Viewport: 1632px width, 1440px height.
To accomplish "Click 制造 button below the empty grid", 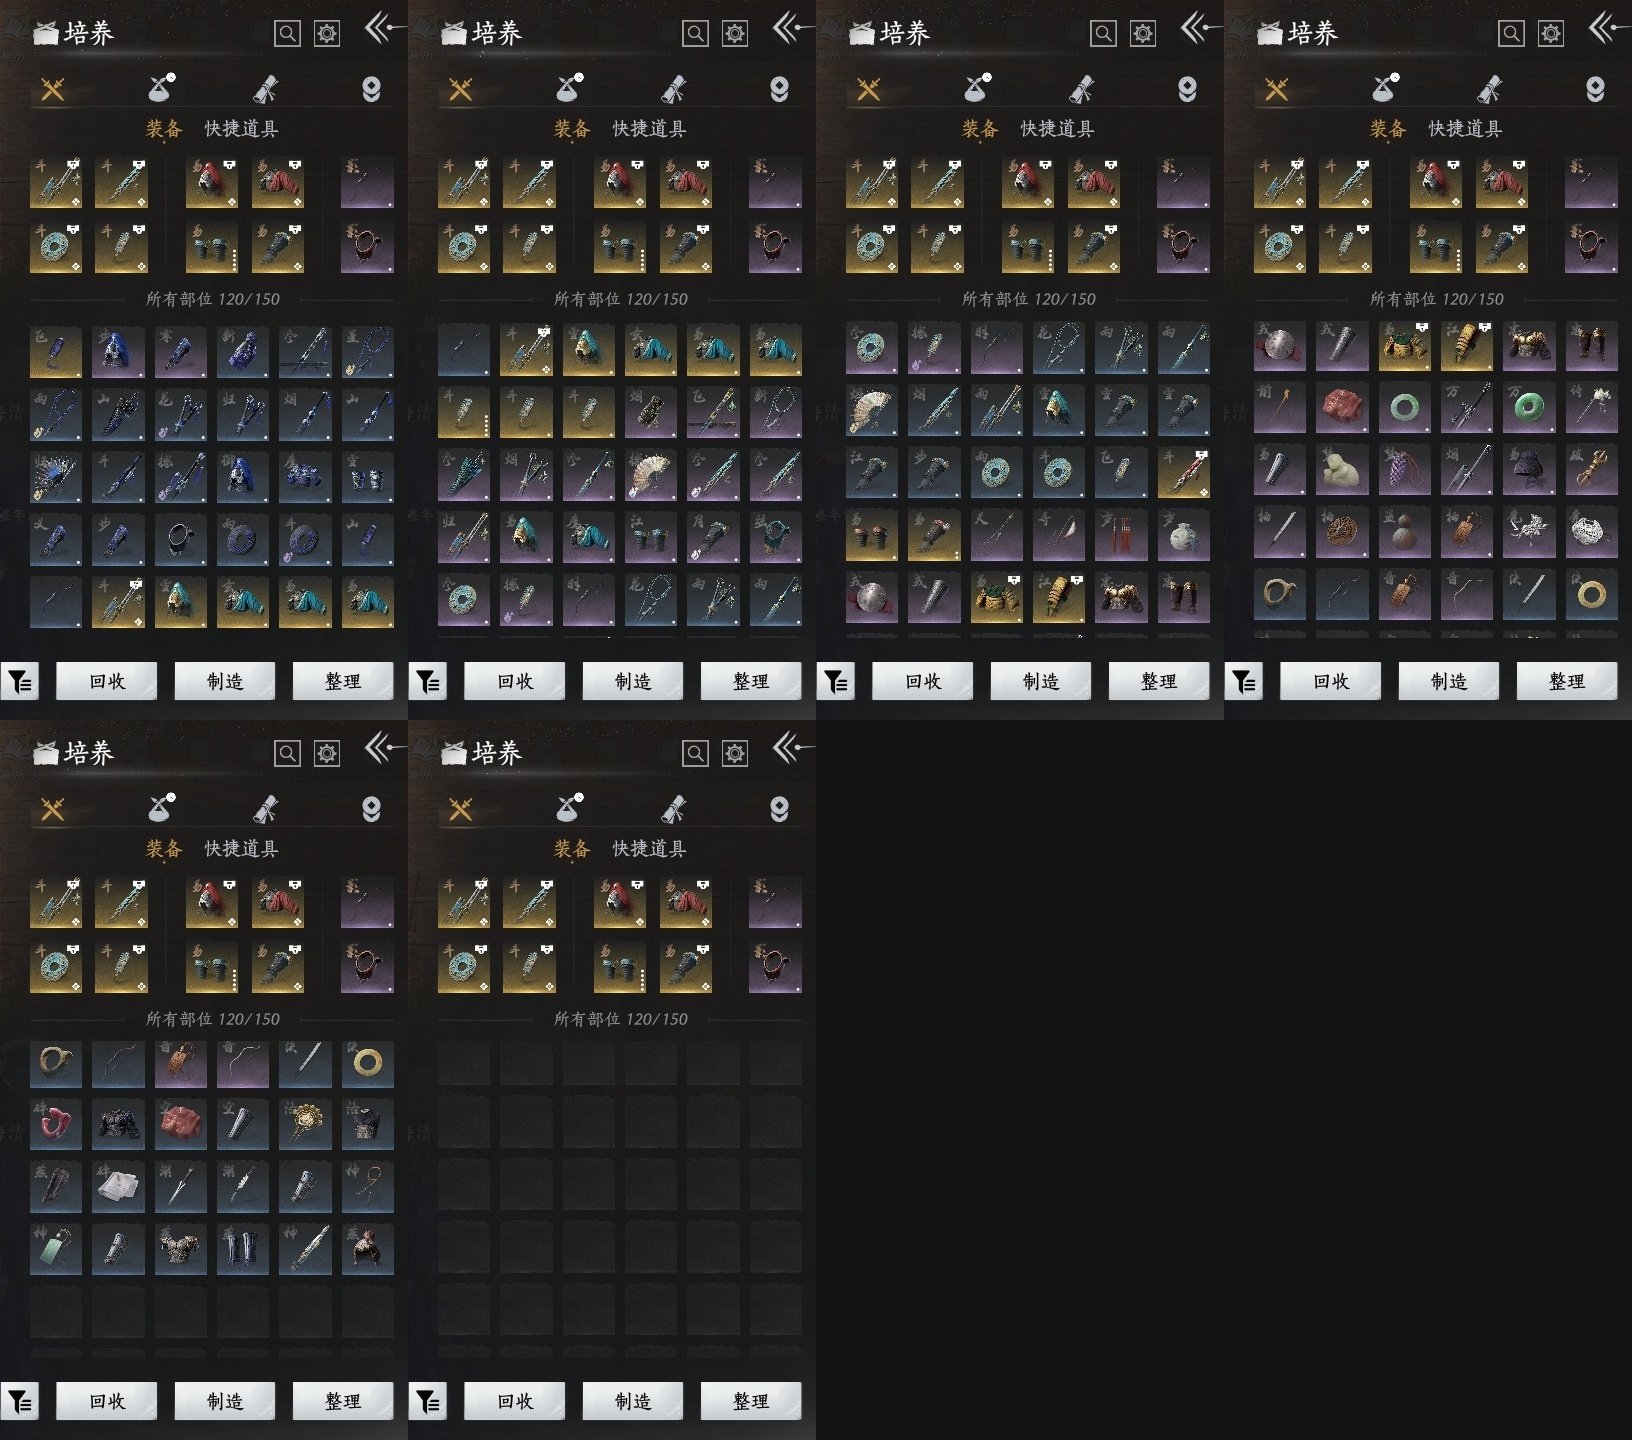I will 633,1401.
